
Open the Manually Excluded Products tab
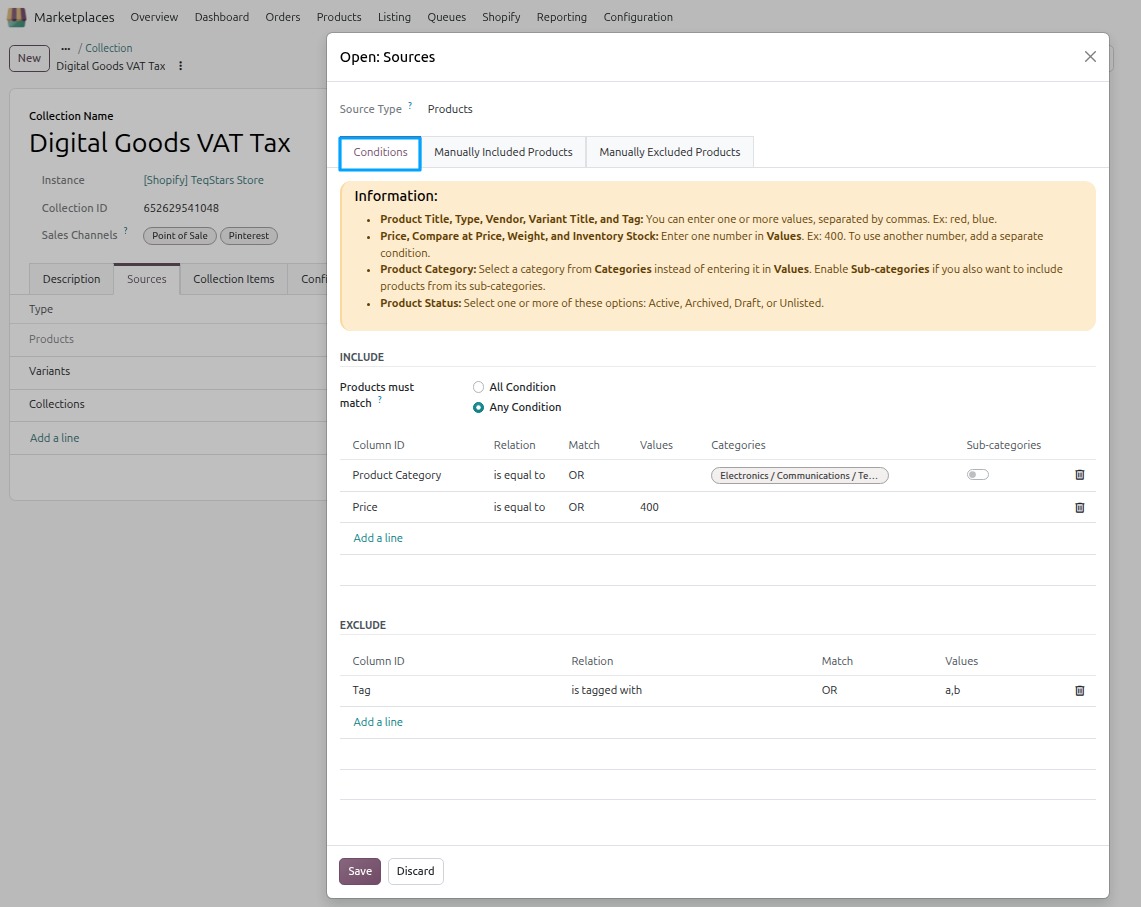tap(669, 152)
